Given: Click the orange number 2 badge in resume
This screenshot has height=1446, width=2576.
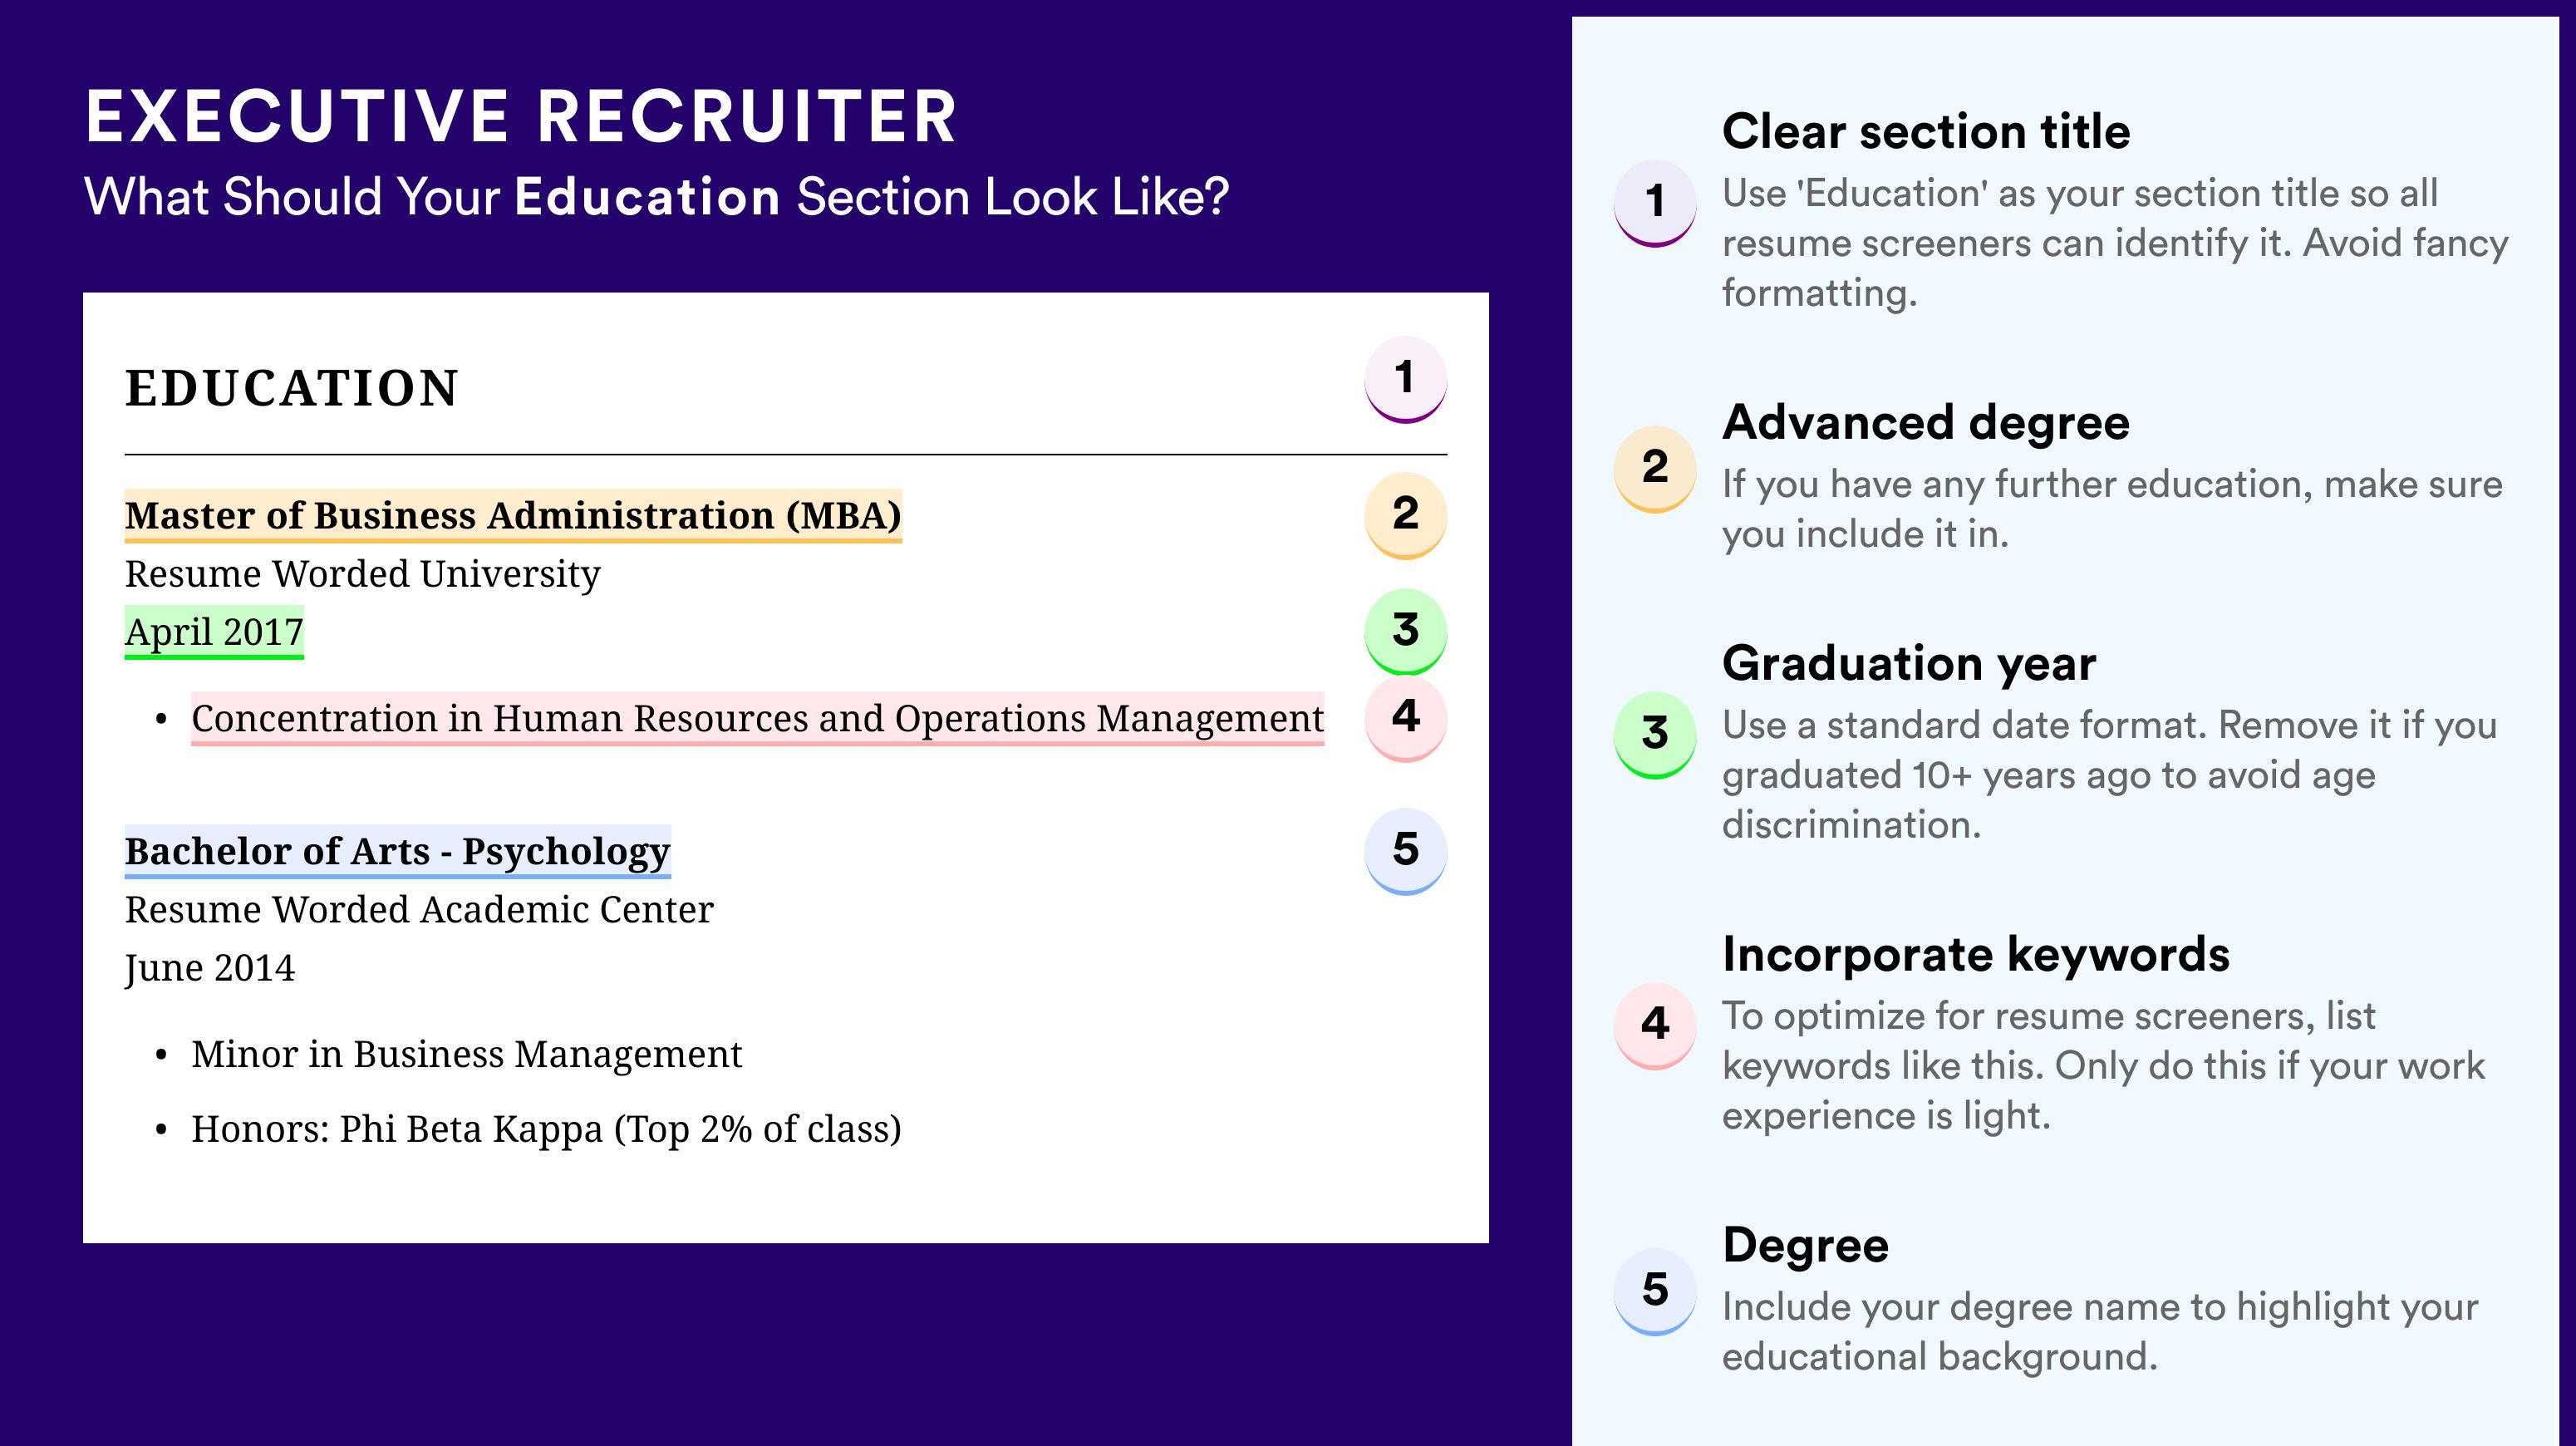Looking at the screenshot, I should click(1405, 515).
